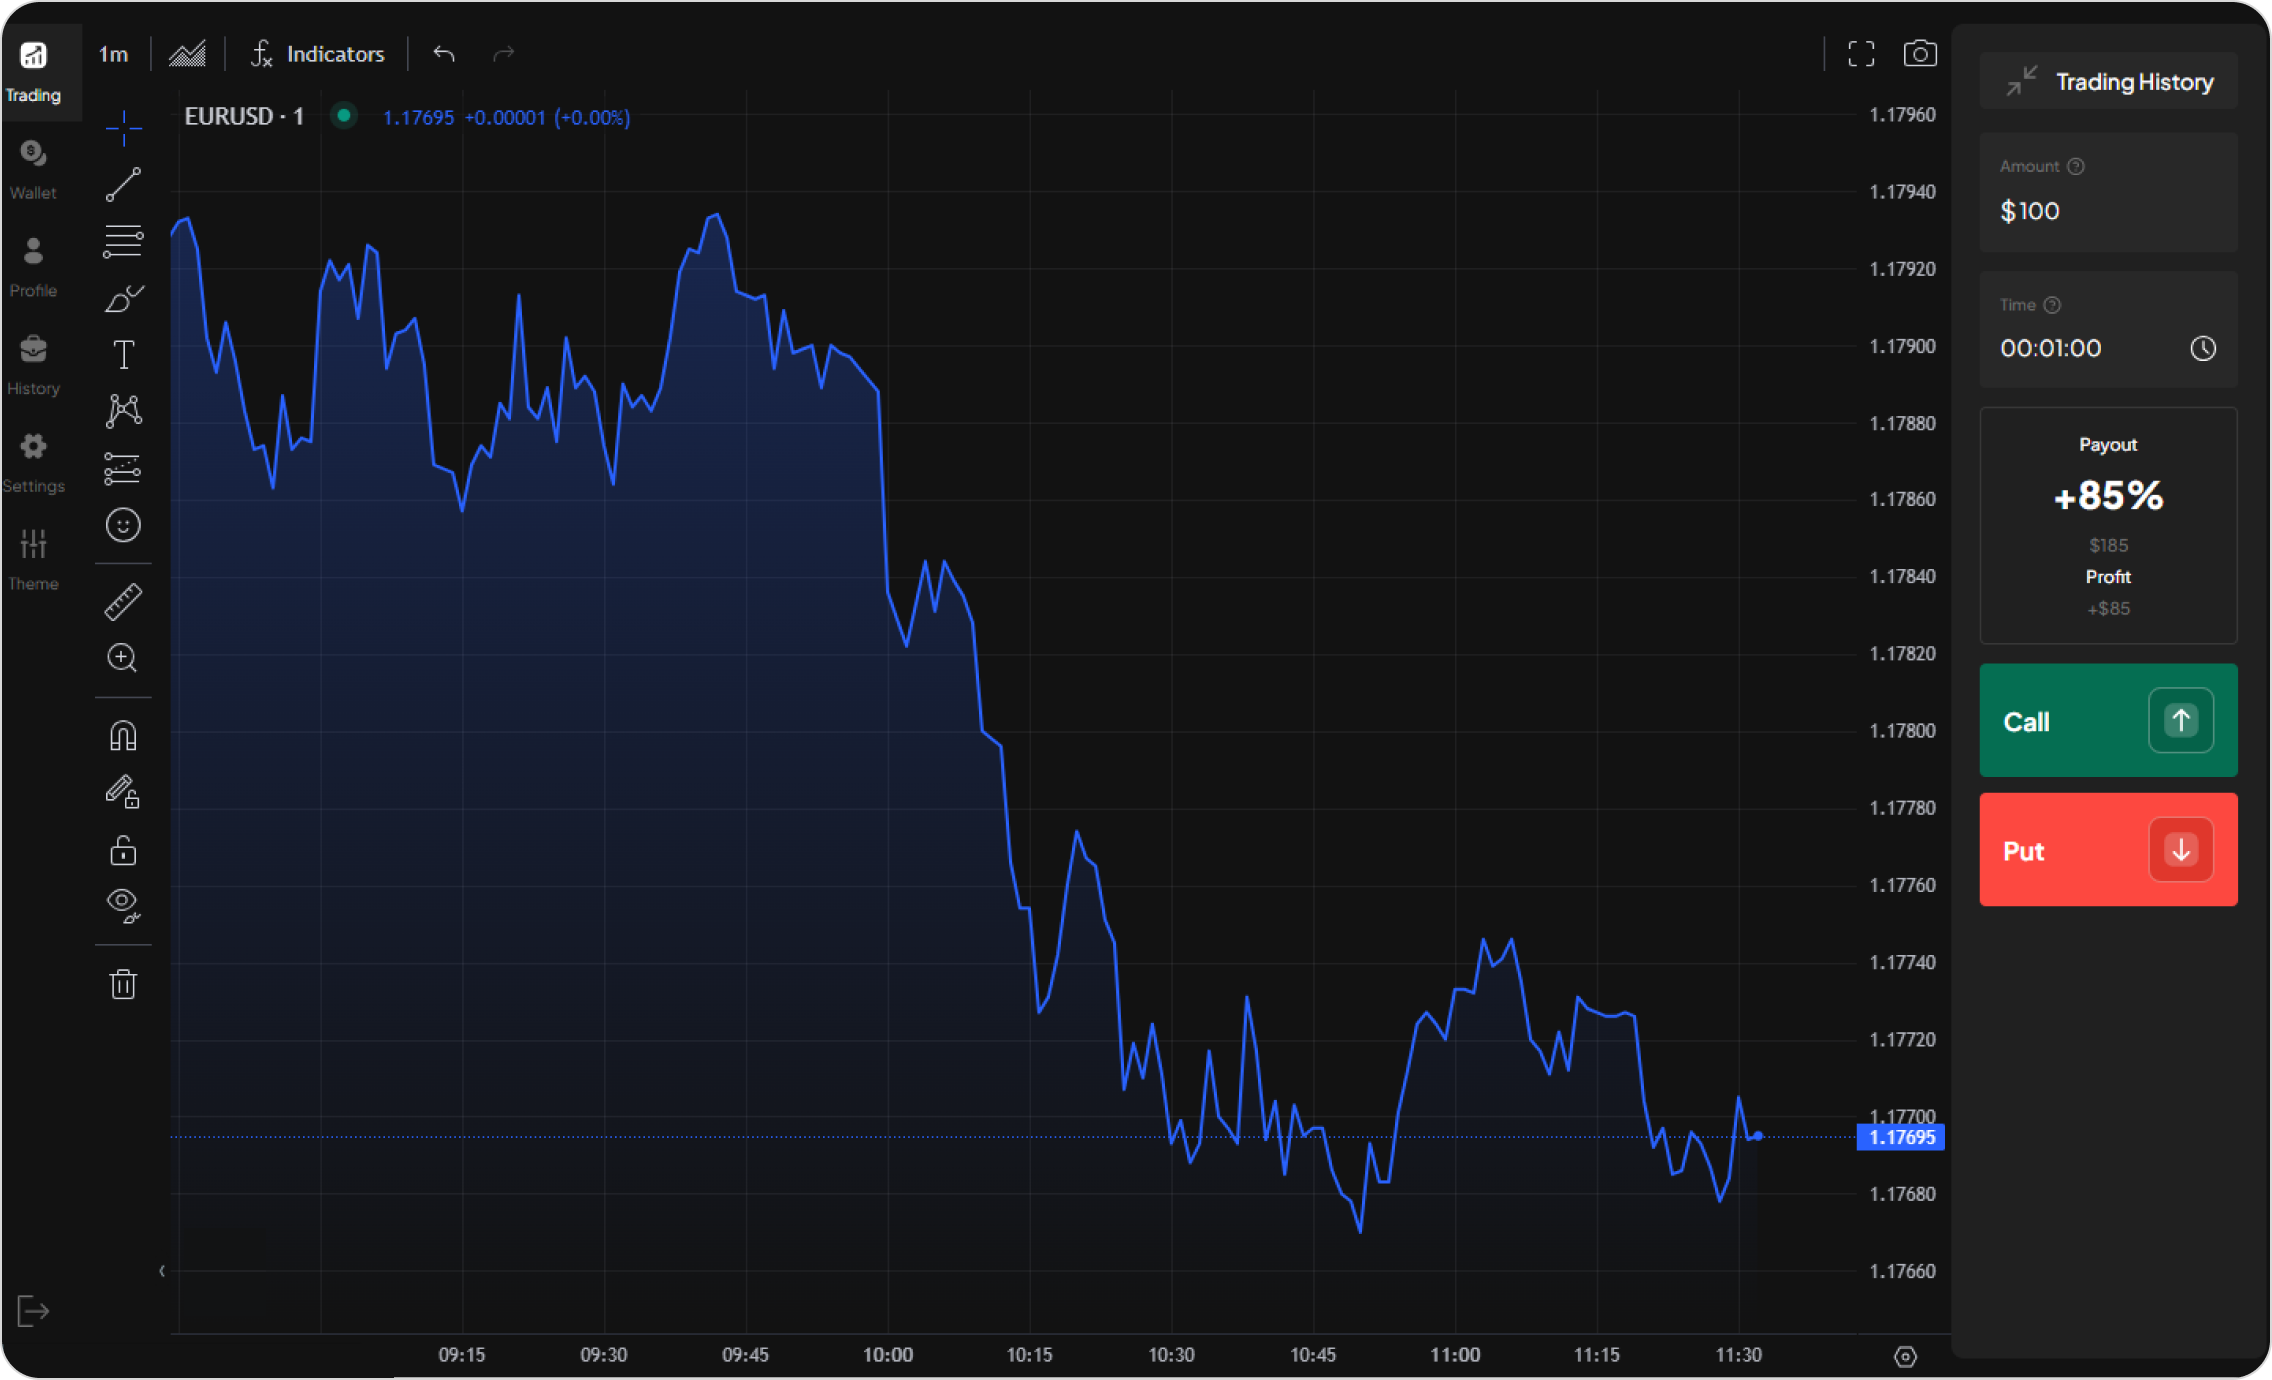Collapse the drawing toolbar with the arrow
The image size is (2272, 1380).
pyautogui.click(x=162, y=1271)
